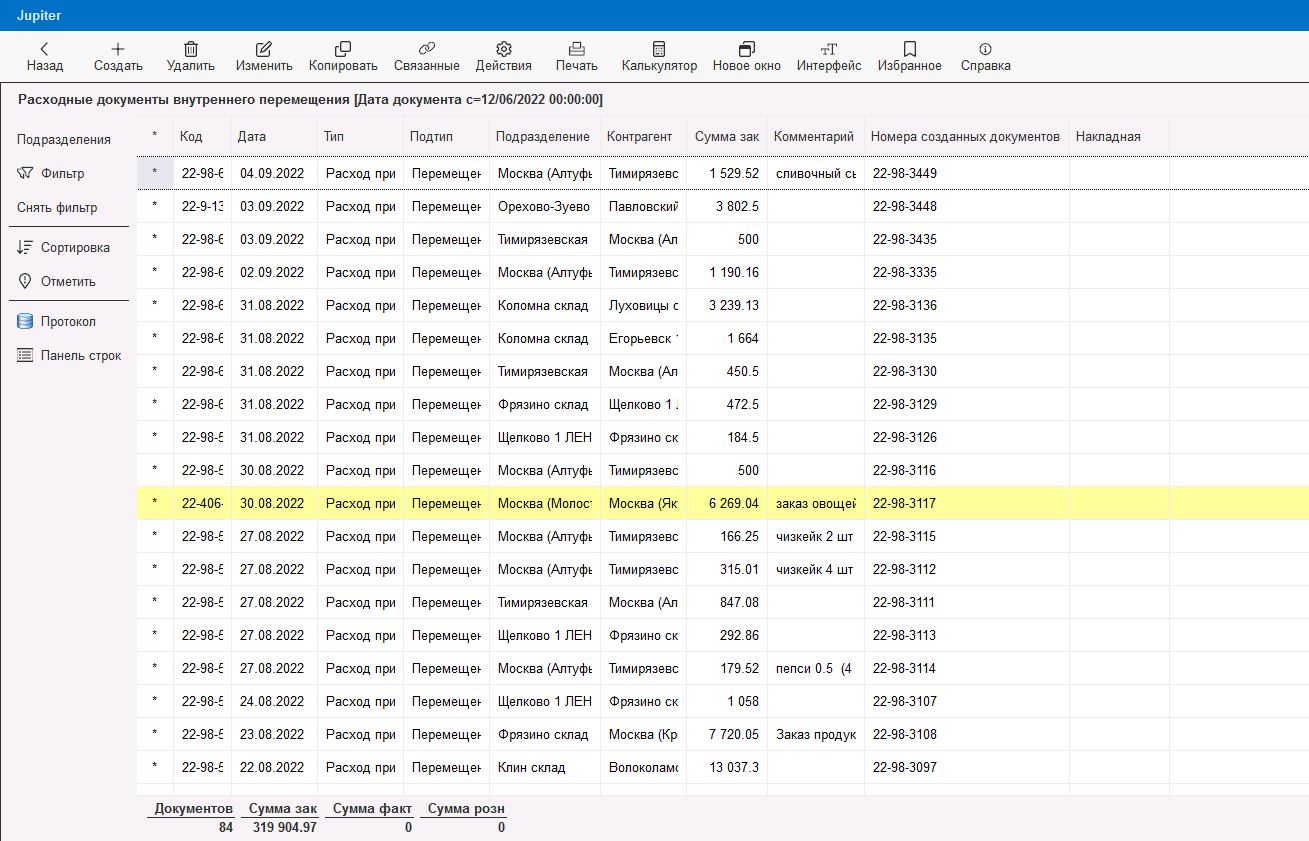The width and height of the screenshot is (1309, 841).
Task: Use Отметить marker in sidebar
Action: click(x=56, y=281)
